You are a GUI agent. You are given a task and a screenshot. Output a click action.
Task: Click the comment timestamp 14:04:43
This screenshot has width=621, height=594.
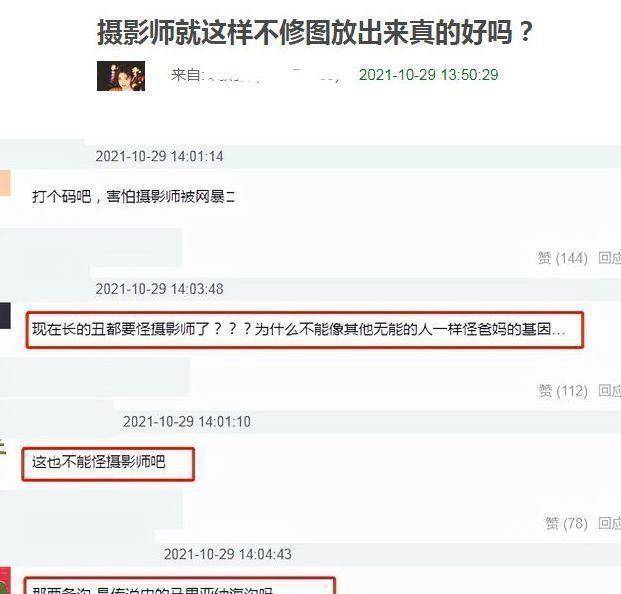coord(228,554)
